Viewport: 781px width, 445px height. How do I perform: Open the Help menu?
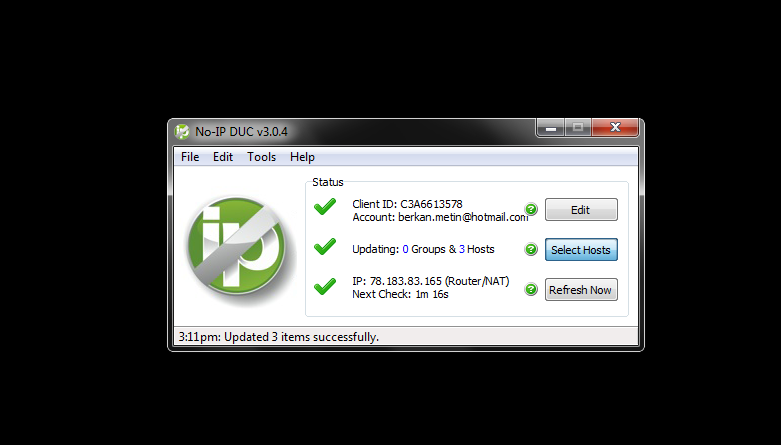point(302,157)
